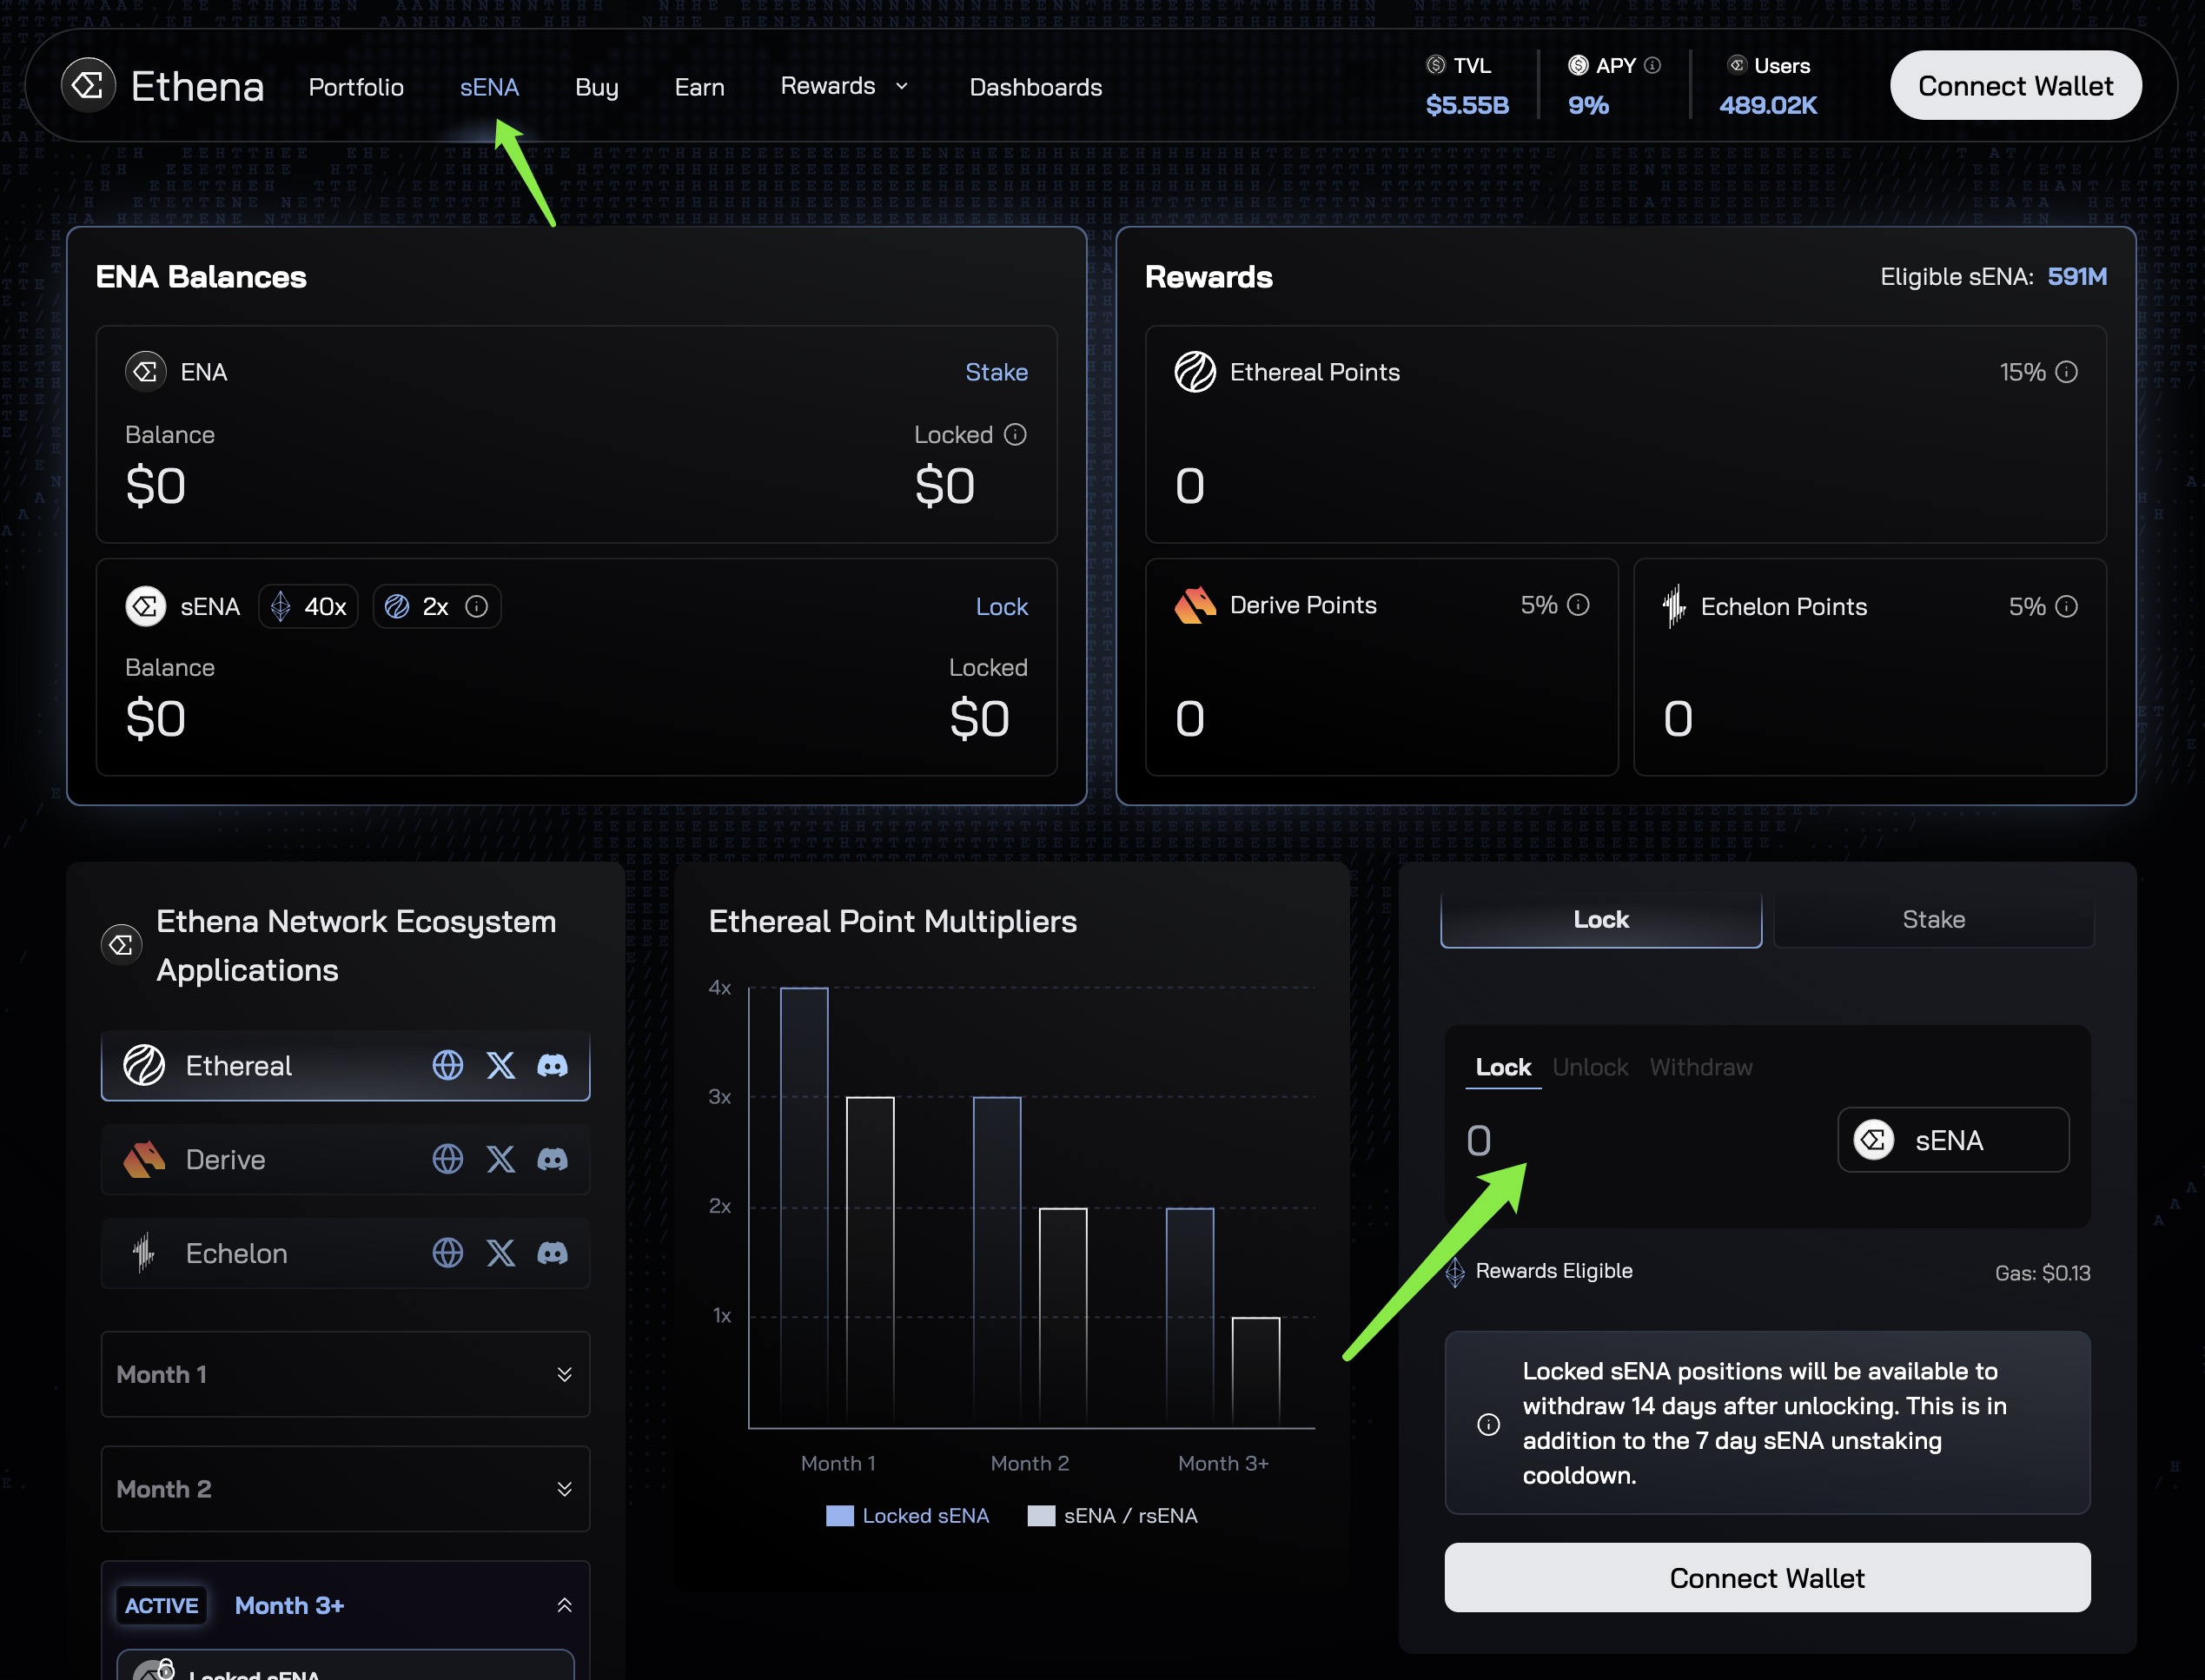The image size is (2205, 1680).
Task: Click info icon beside sENA 2x multiplier
Action: tap(477, 606)
